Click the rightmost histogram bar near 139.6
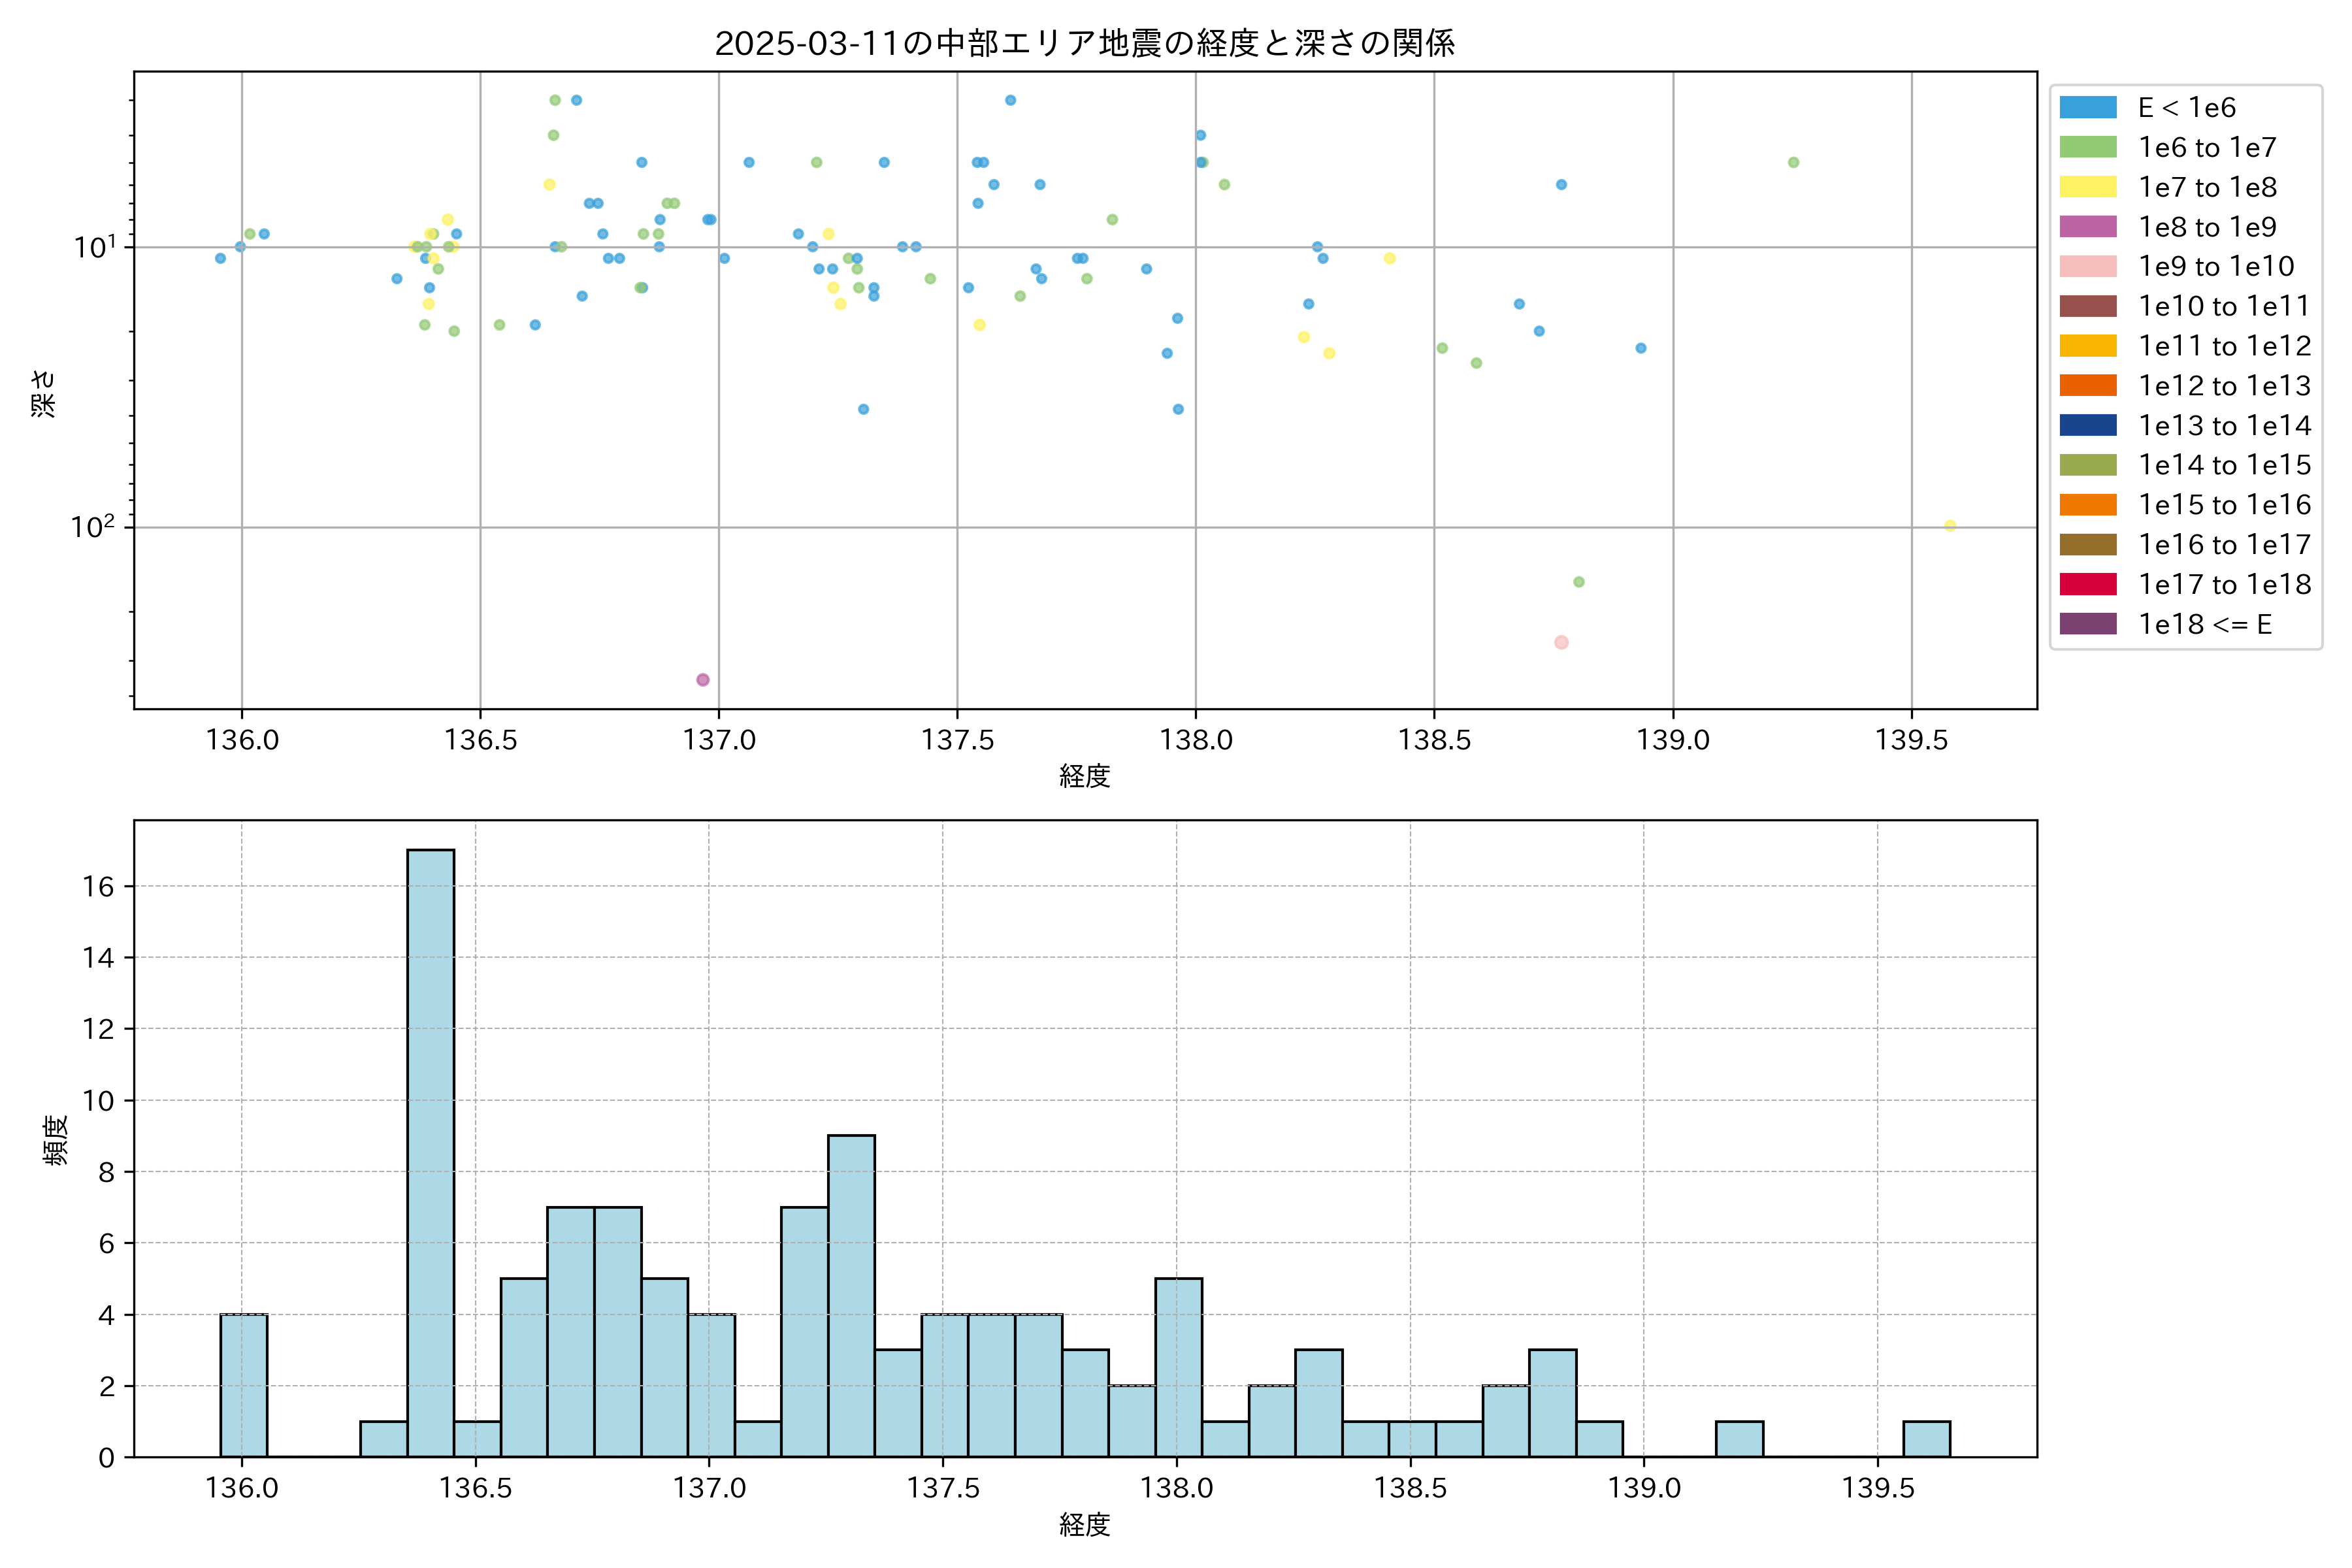 1926,1439
